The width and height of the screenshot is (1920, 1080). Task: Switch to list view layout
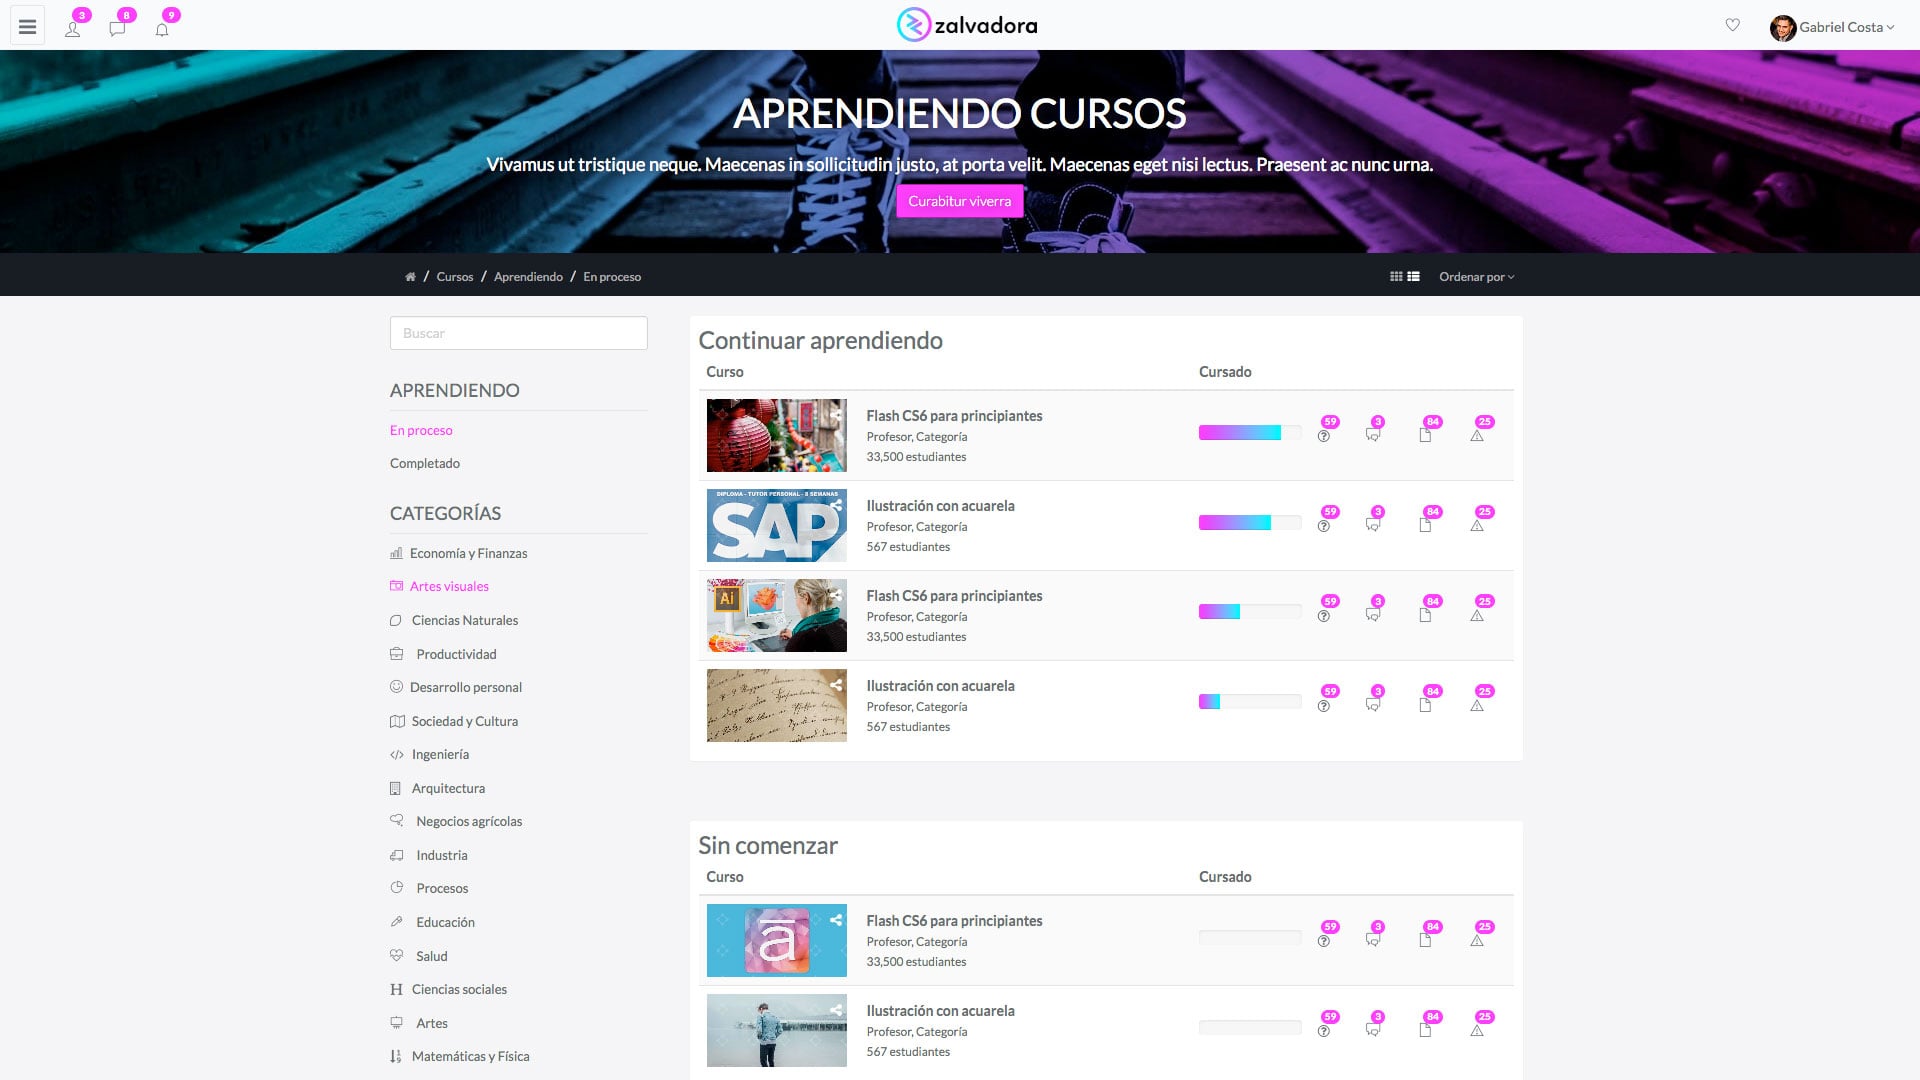pos(1414,277)
